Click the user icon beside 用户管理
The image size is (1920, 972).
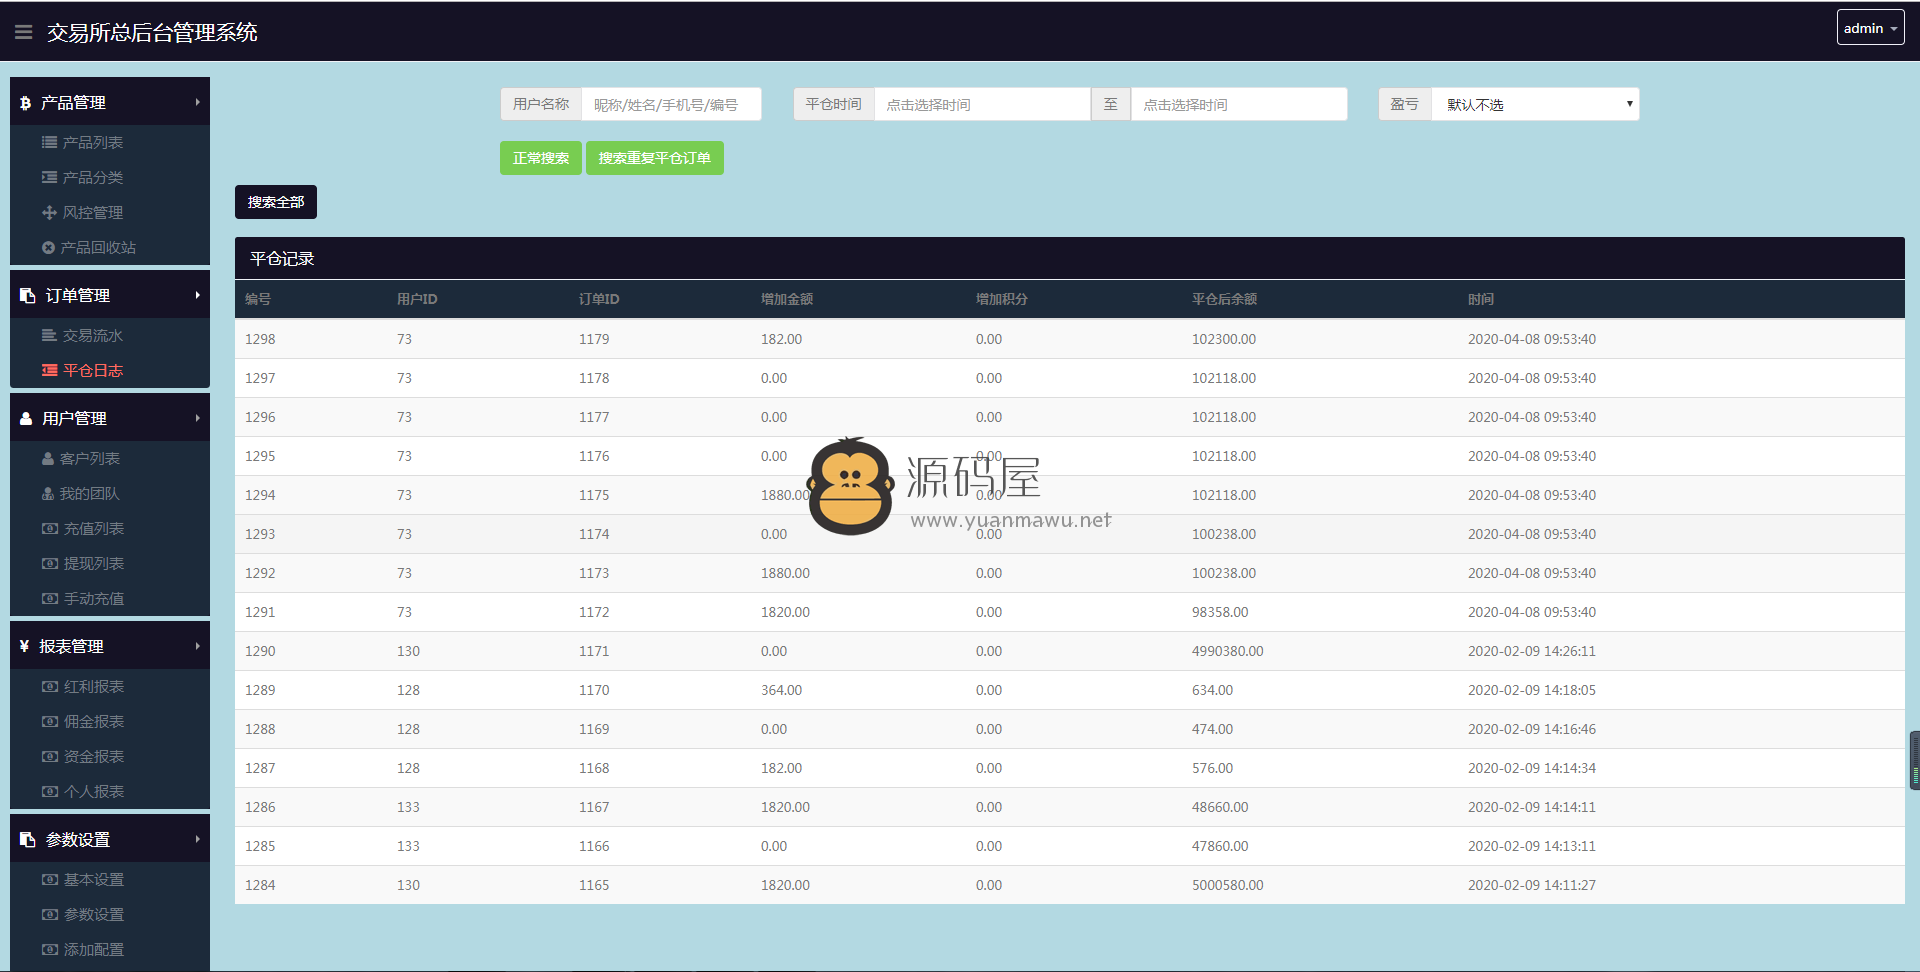(x=26, y=419)
